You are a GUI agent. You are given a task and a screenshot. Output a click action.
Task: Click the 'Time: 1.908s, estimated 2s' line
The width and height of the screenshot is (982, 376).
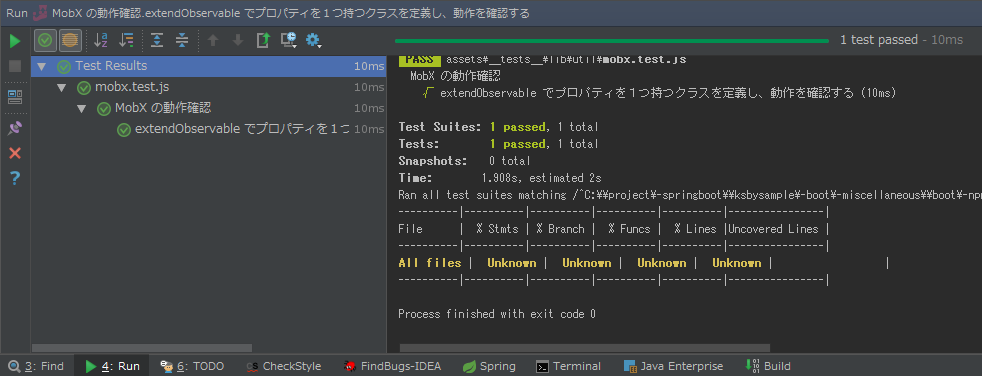coord(500,178)
